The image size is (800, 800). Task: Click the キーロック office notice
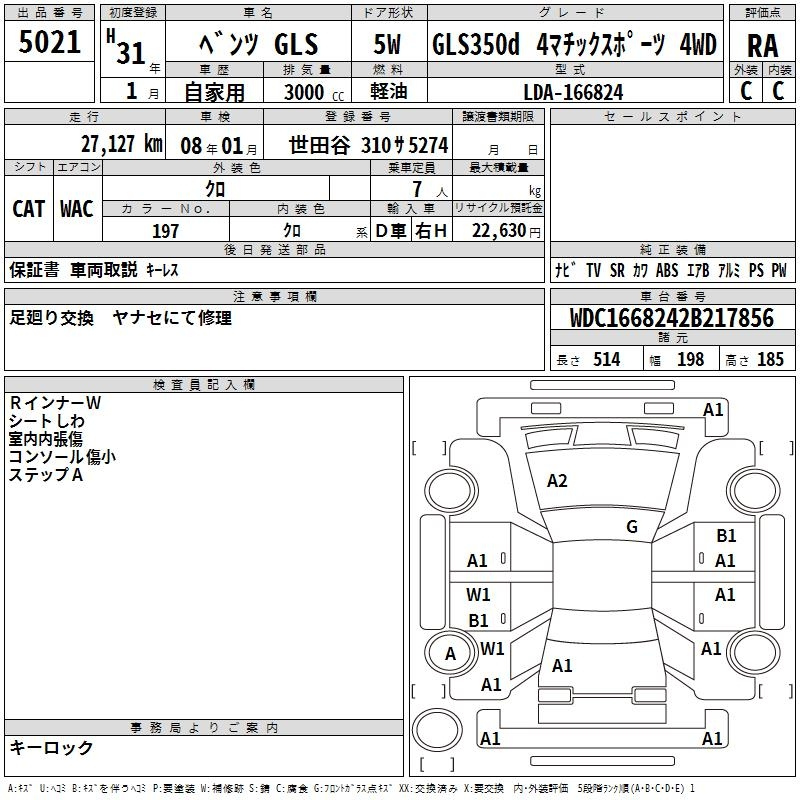(x=51, y=747)
